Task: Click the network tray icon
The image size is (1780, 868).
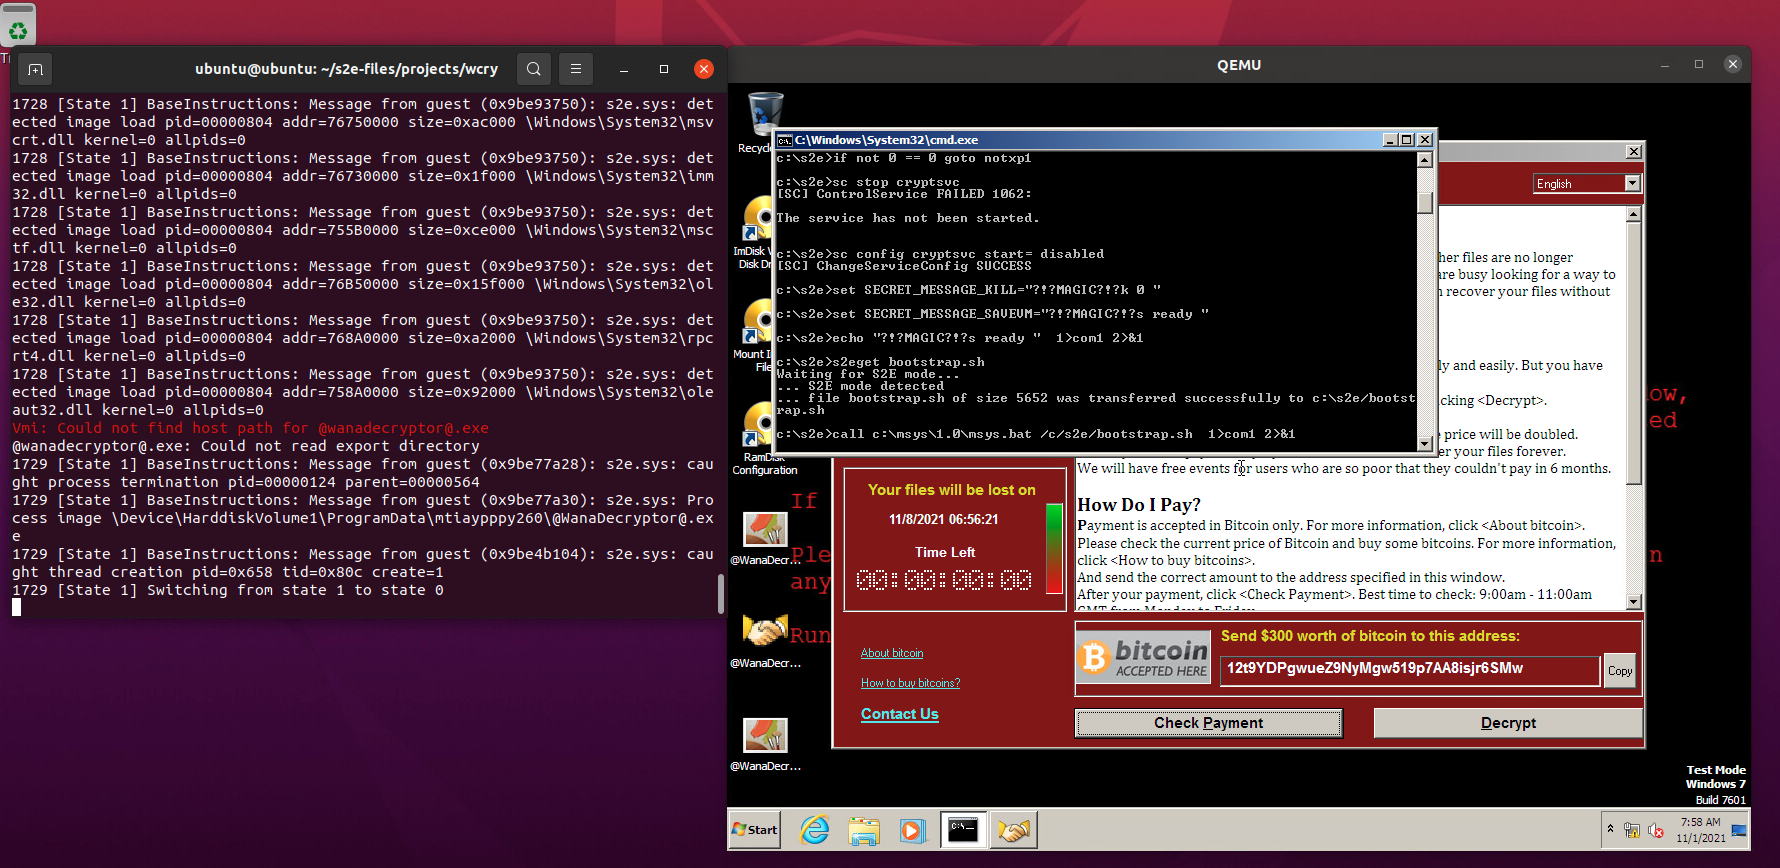Action: (x=1632, y=830)
